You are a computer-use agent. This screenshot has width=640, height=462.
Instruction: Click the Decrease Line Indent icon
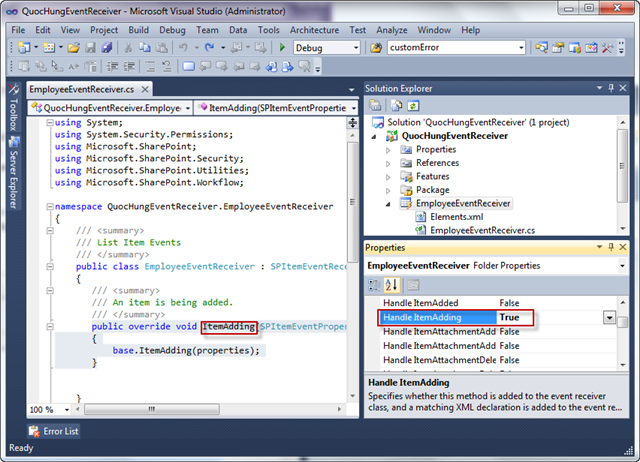pyautogui.click(x=112, y=66)
